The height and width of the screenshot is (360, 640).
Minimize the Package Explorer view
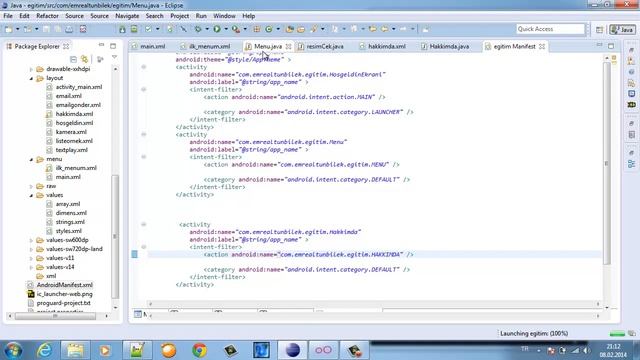coord(101,45)
